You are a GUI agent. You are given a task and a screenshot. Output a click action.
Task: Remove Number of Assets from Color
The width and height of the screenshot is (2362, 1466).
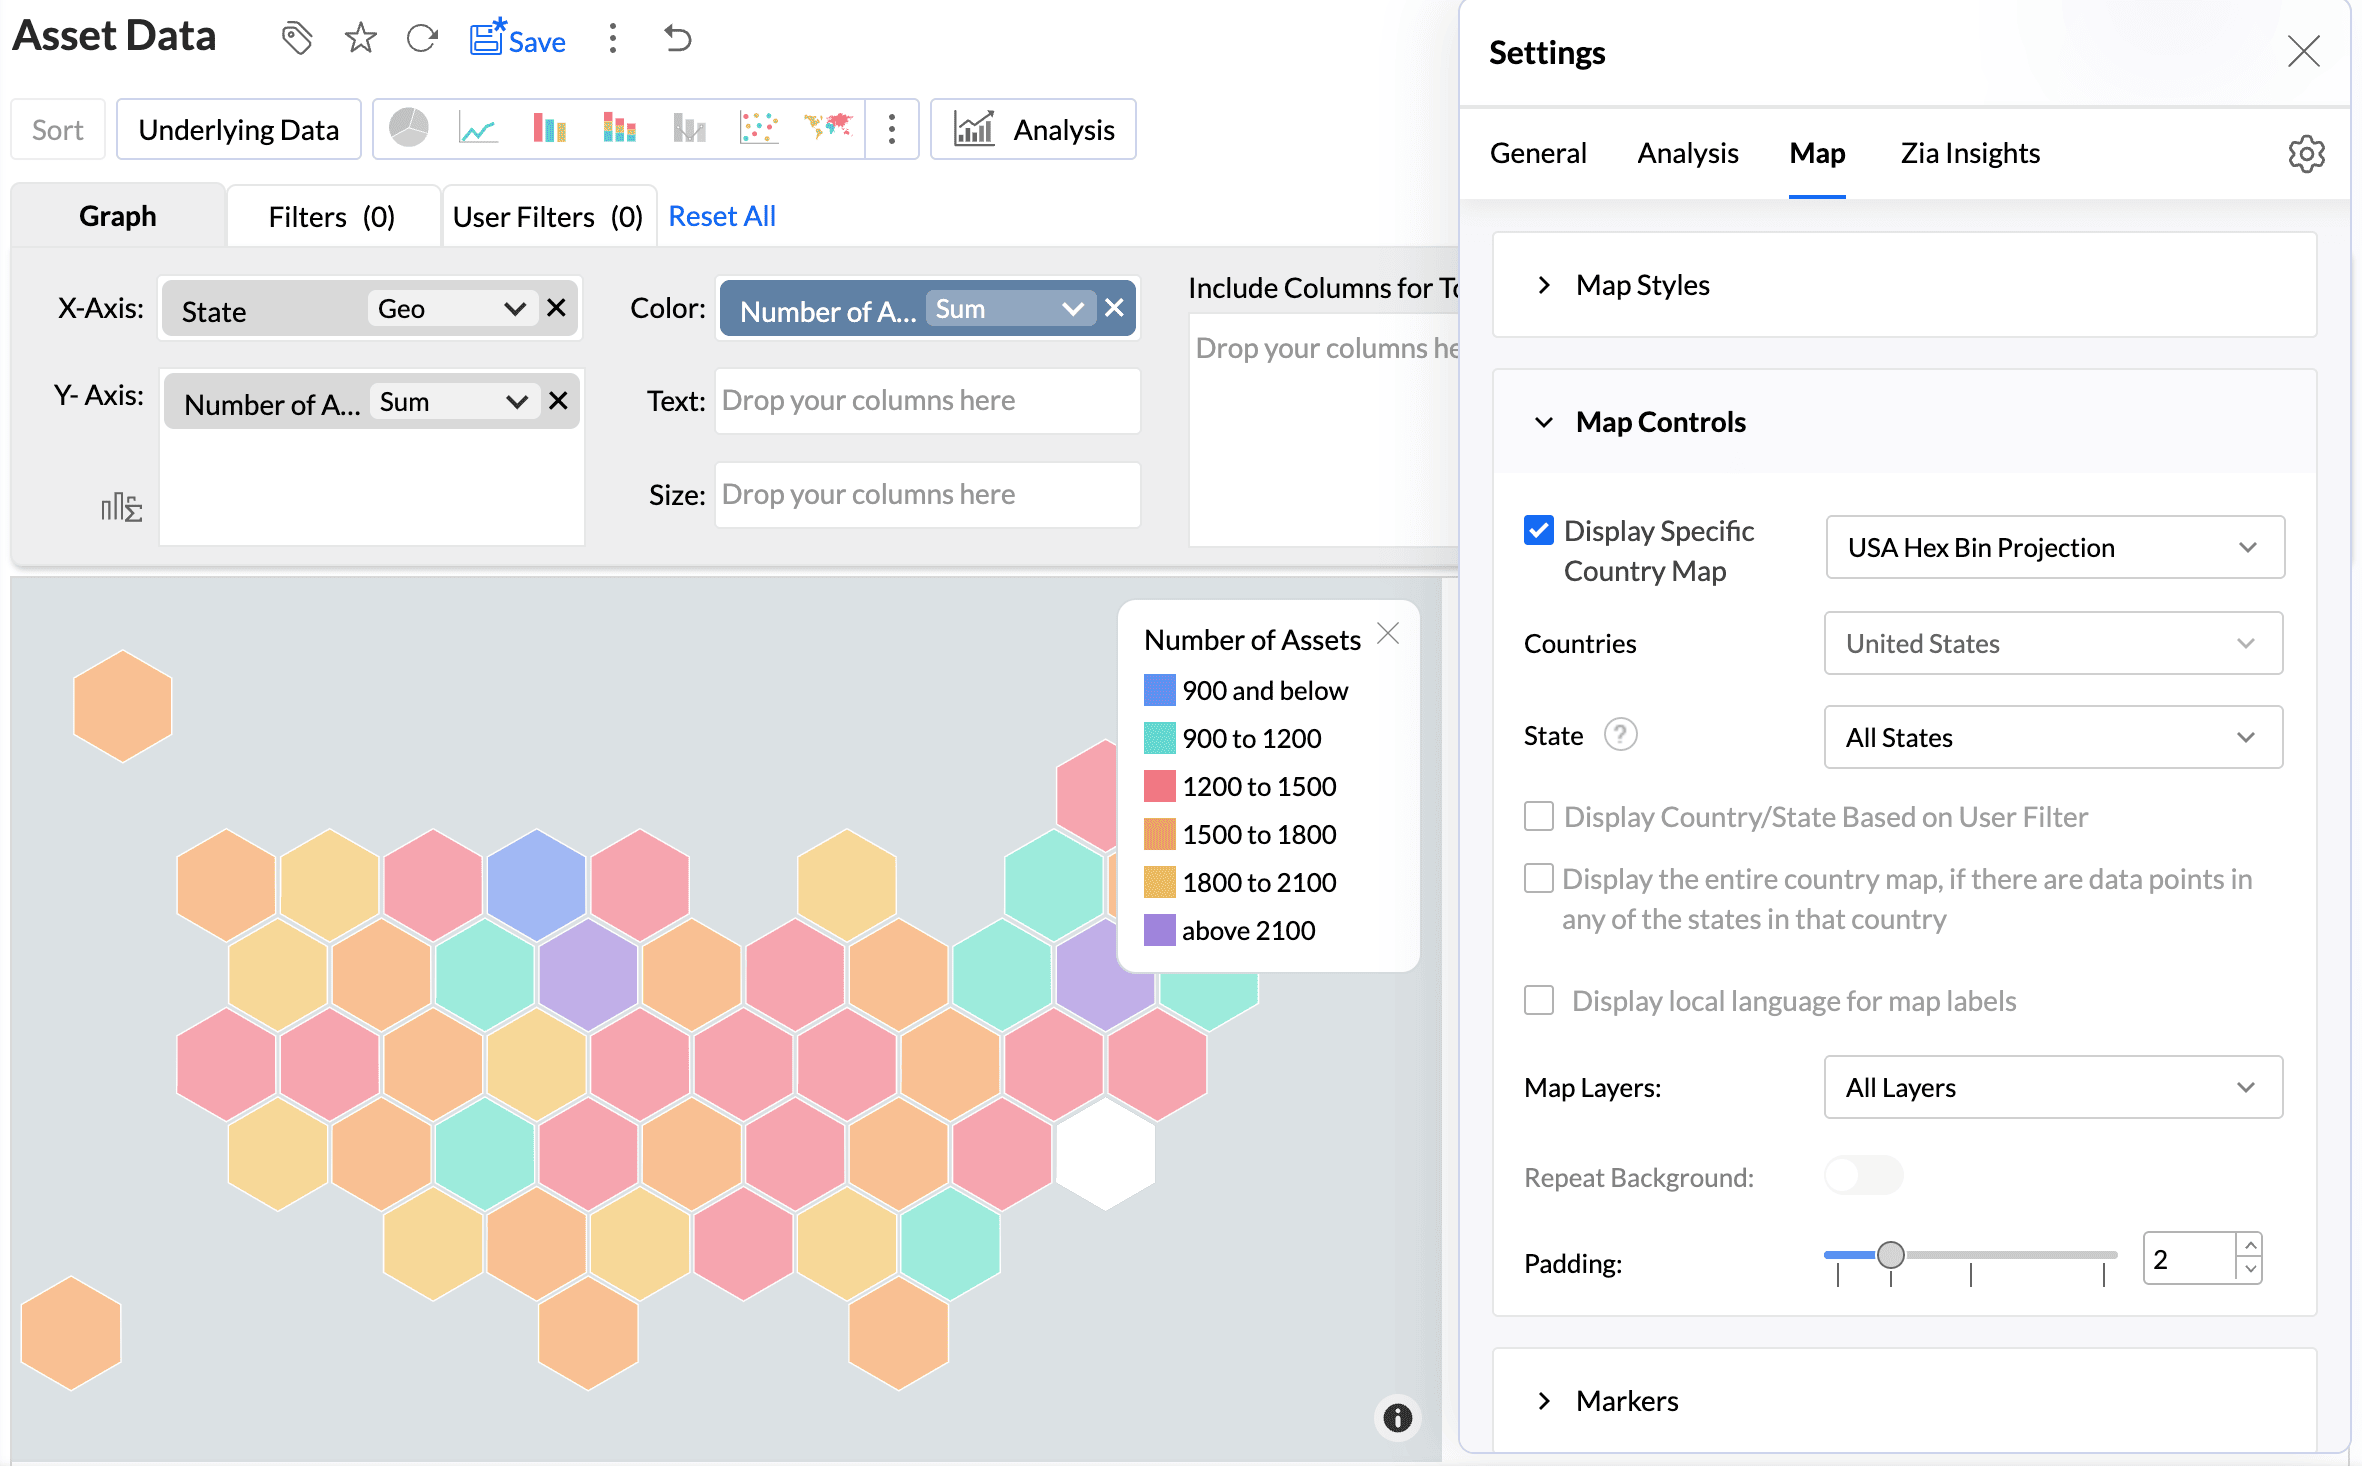click(x=1114, y=308)
